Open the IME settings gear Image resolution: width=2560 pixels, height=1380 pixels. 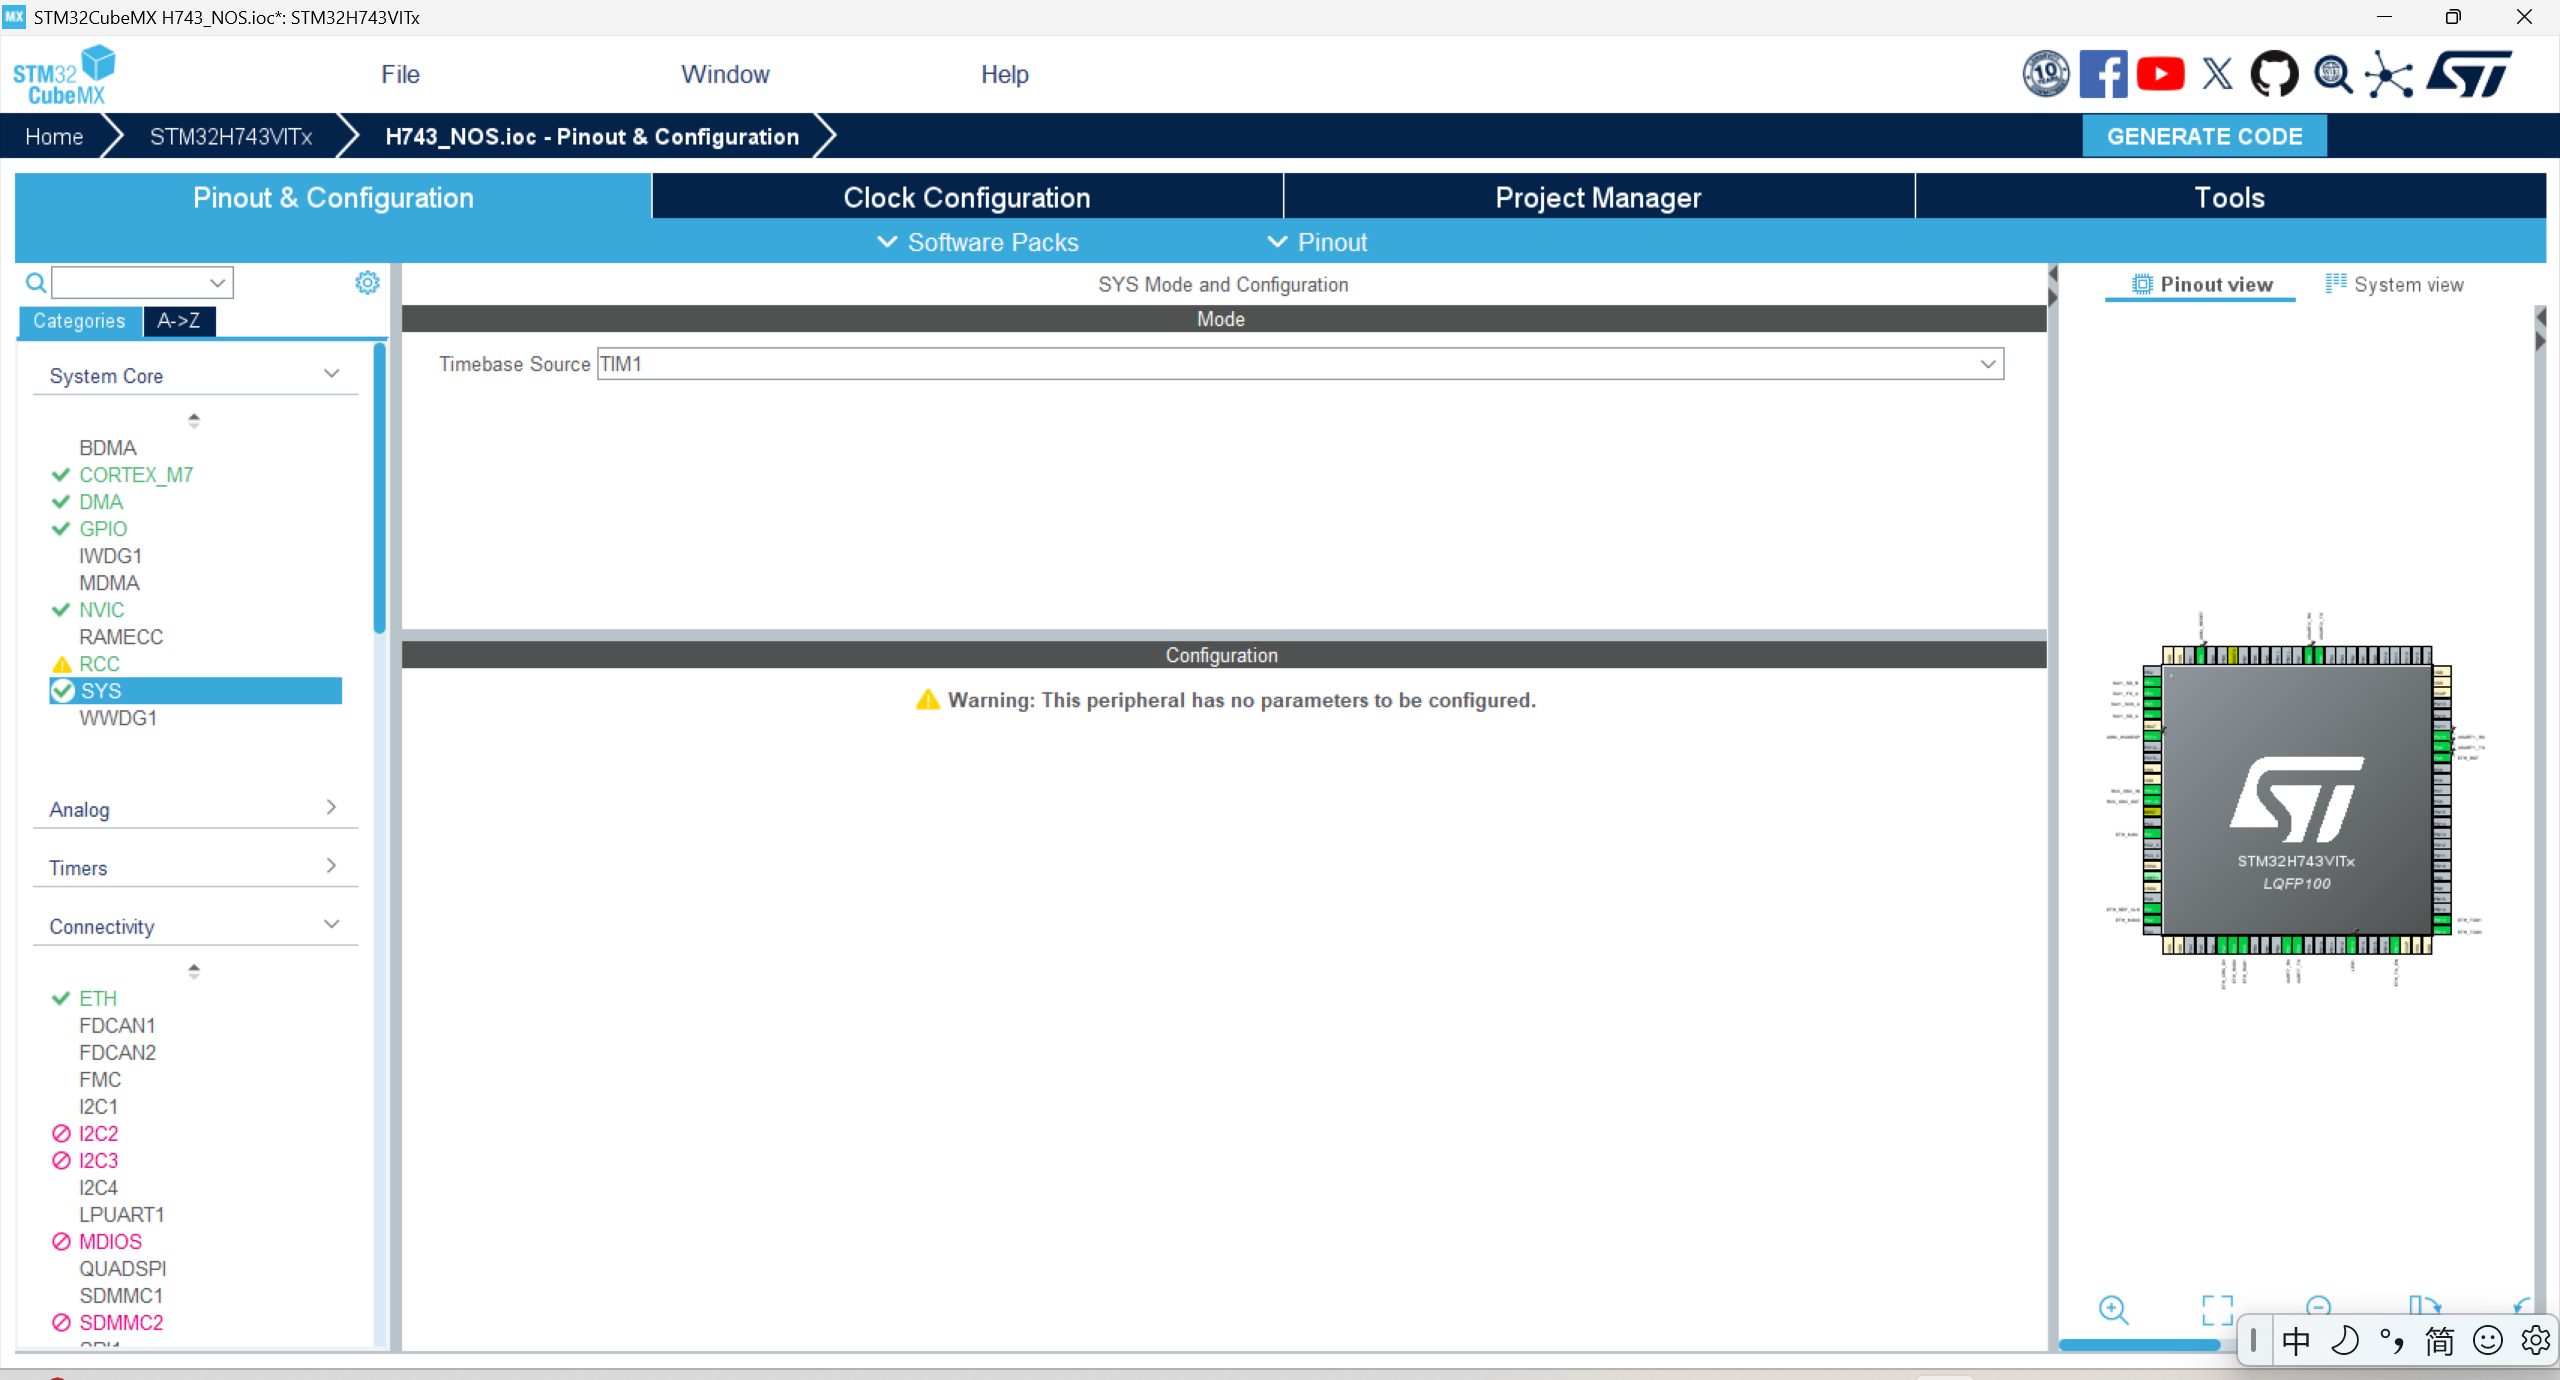click(x=2535, y=1341)
